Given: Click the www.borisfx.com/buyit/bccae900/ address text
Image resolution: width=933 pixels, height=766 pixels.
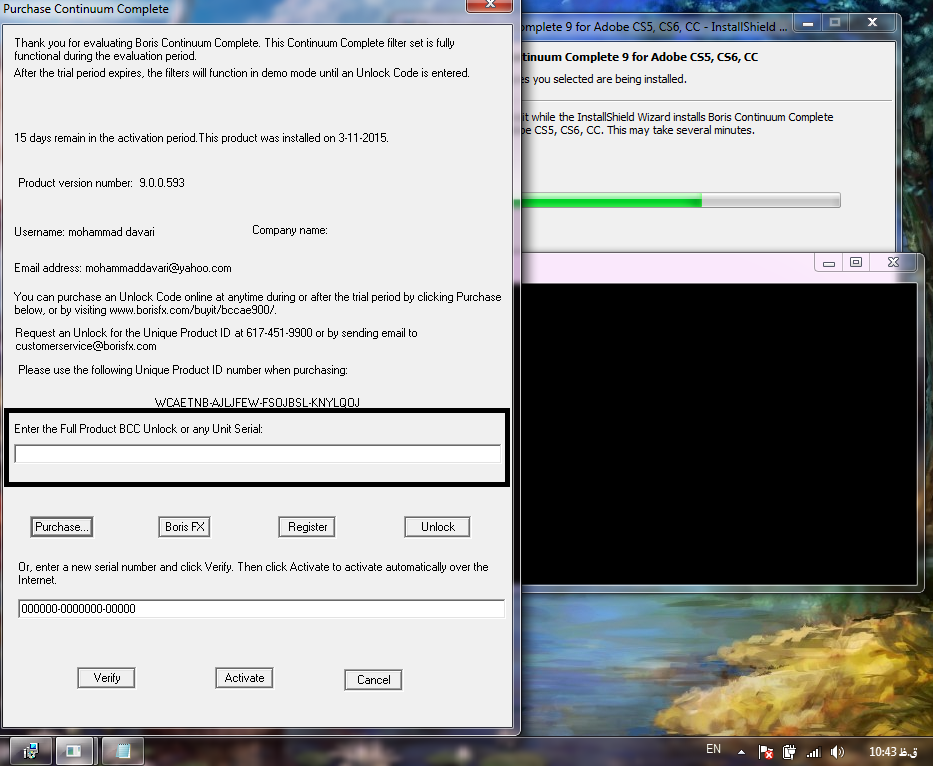Looking at the screenshot, I should pyautogui.click(x=193, y=310).
